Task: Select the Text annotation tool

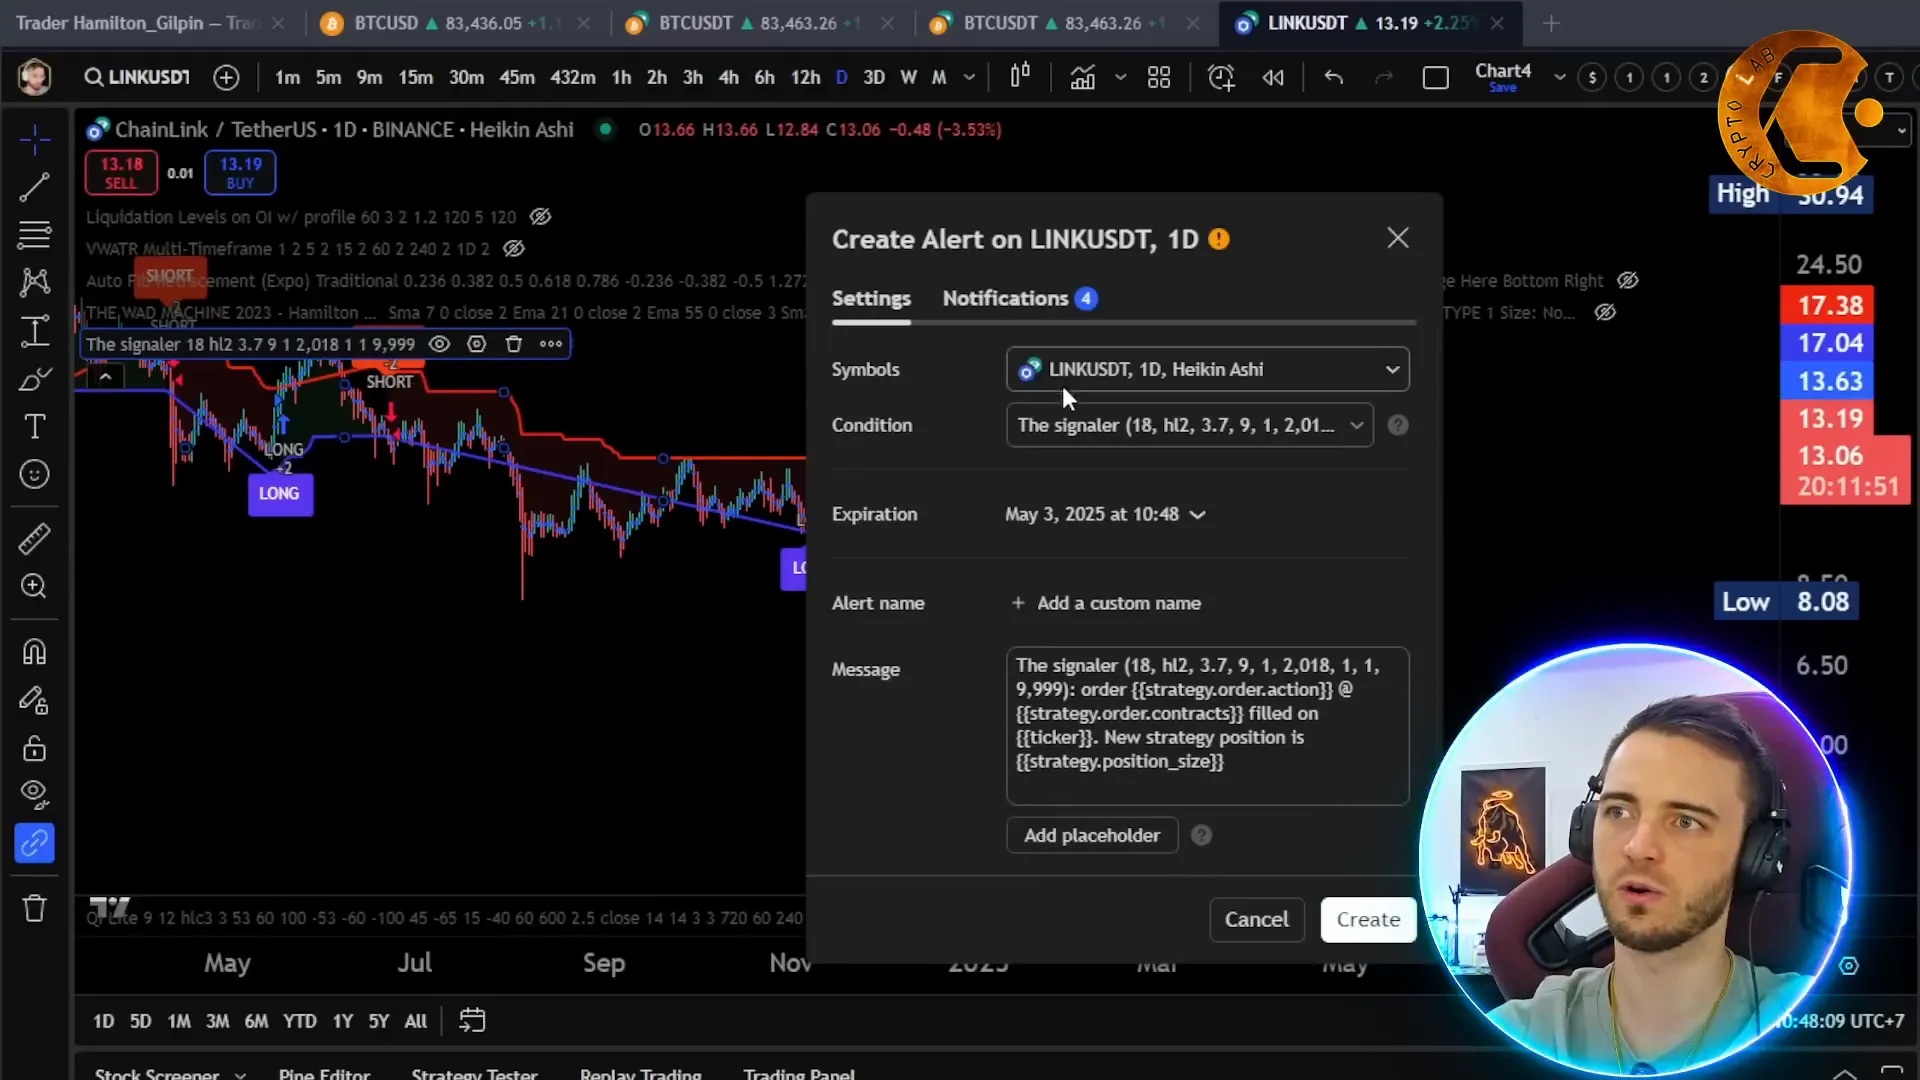Action: pos(35,427)
